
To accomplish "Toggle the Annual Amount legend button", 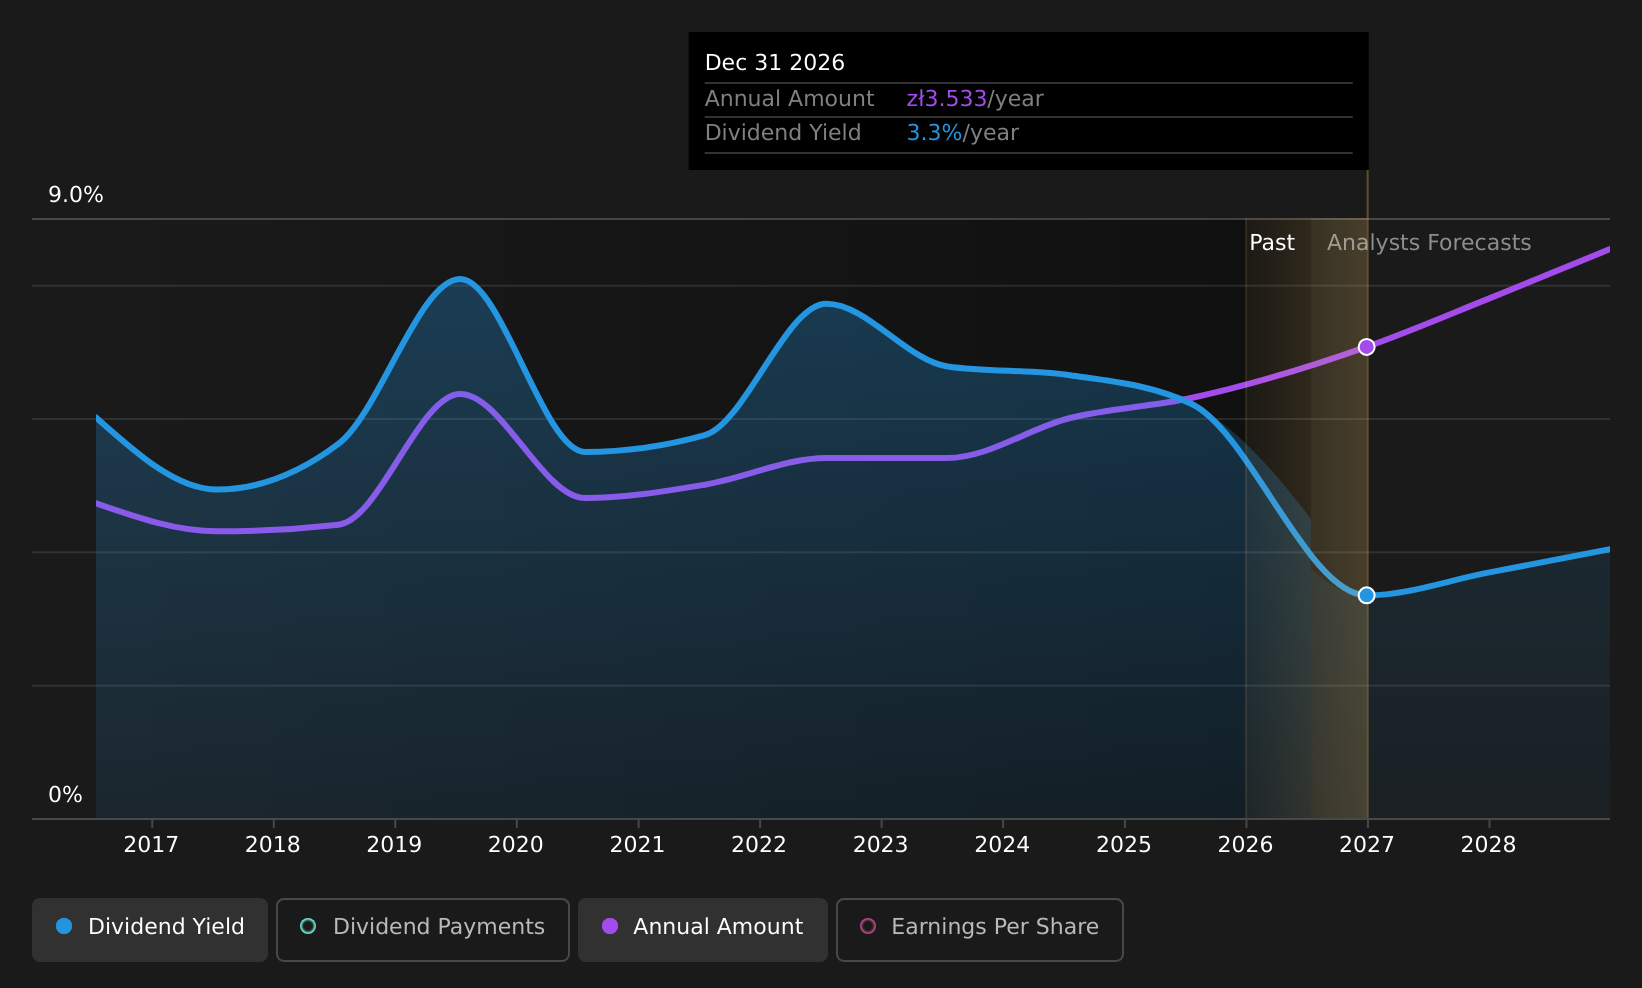I will point(703,929).
